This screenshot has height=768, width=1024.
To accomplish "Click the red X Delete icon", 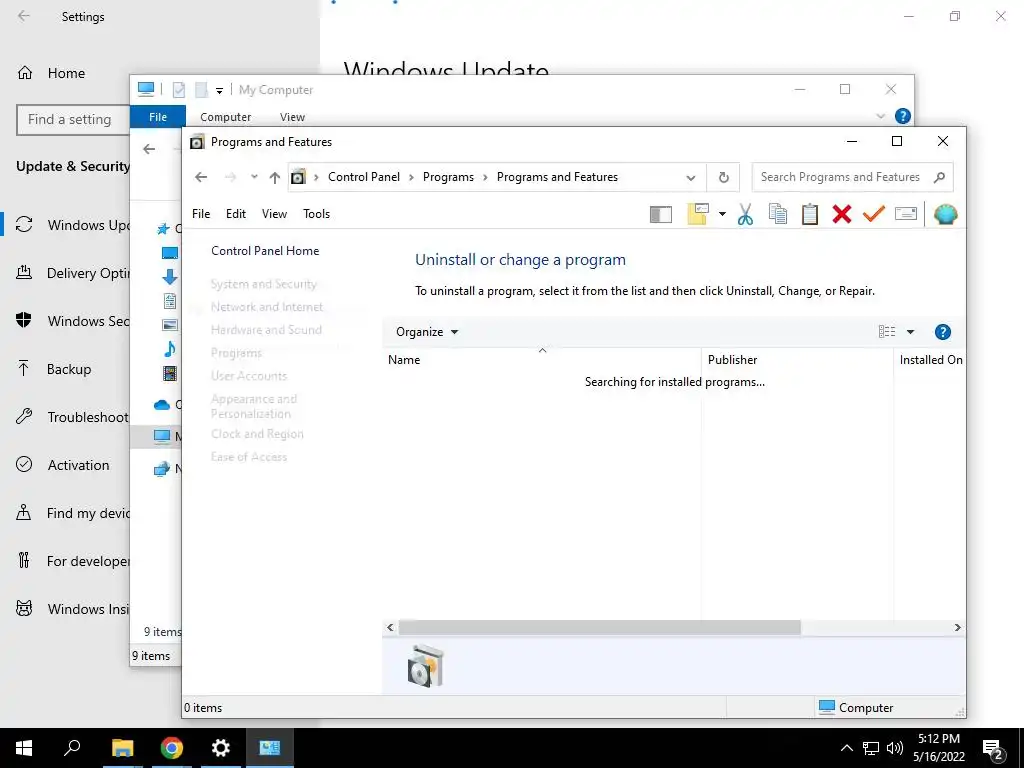I will coord(841,214).
